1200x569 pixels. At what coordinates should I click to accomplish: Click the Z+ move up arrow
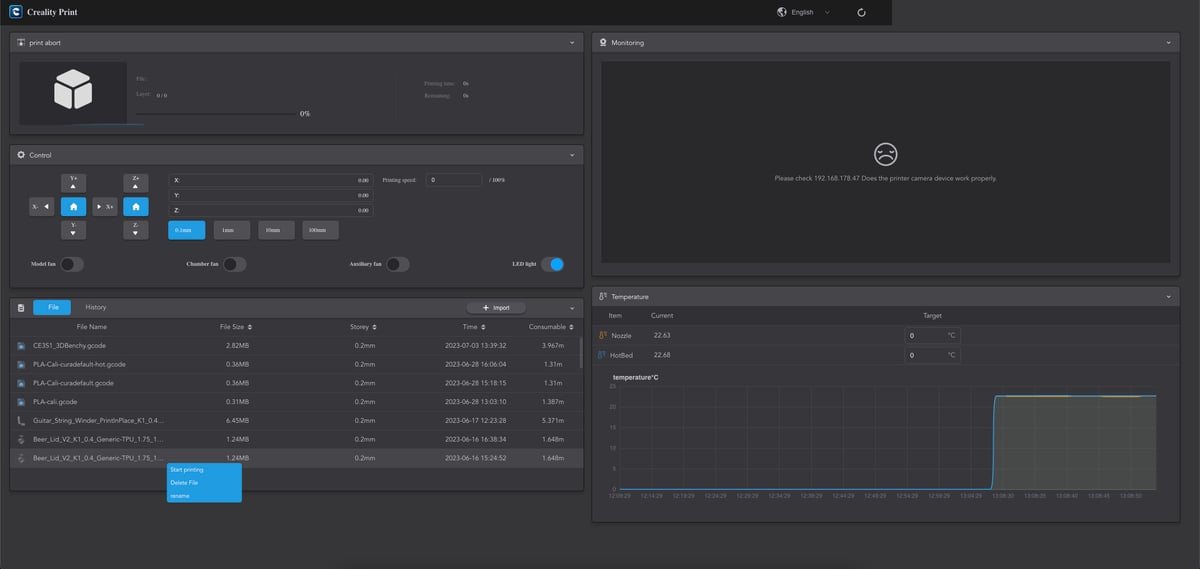pos(136,183)
